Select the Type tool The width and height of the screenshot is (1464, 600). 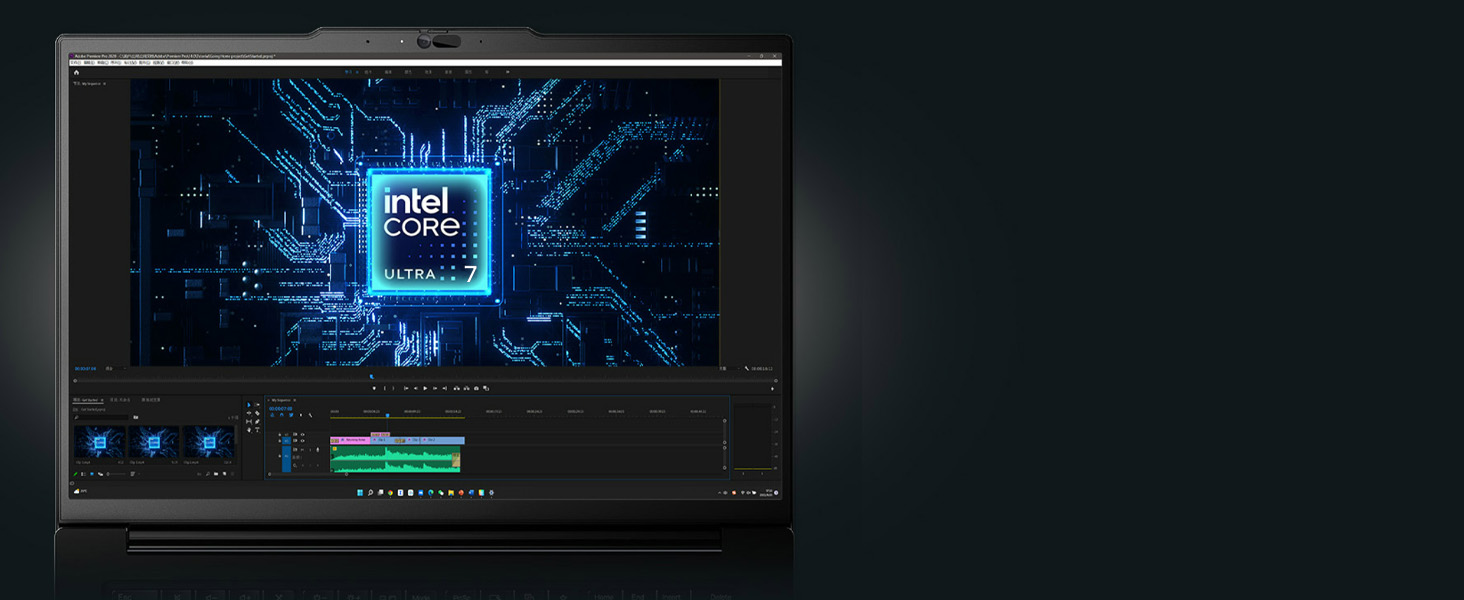tap(257, 430)
